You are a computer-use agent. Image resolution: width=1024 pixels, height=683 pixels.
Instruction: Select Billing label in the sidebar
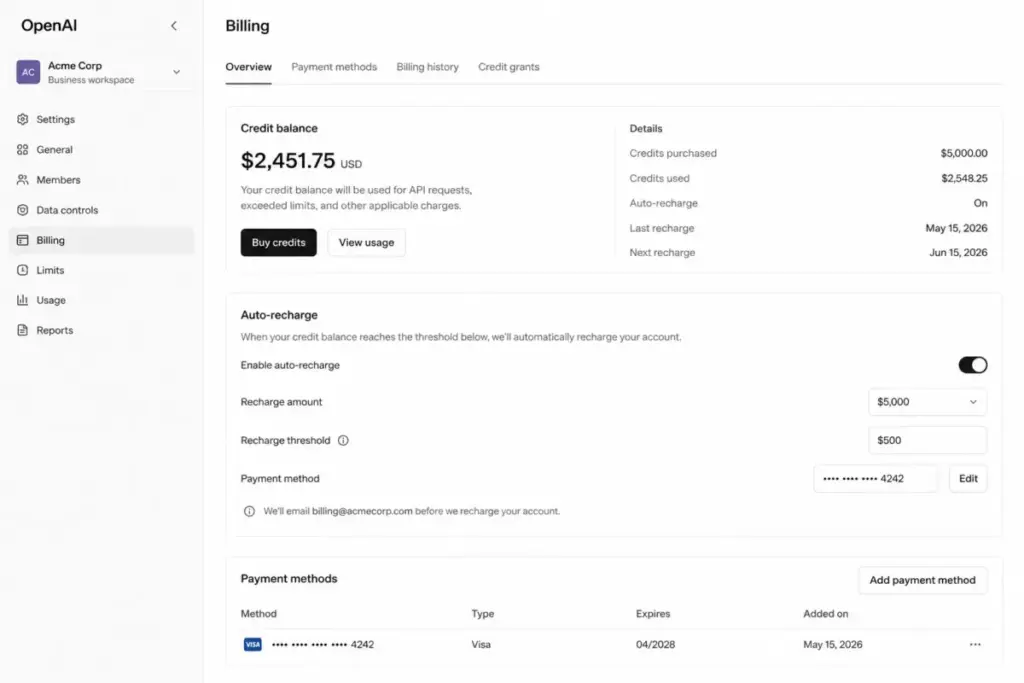(50, 240)
